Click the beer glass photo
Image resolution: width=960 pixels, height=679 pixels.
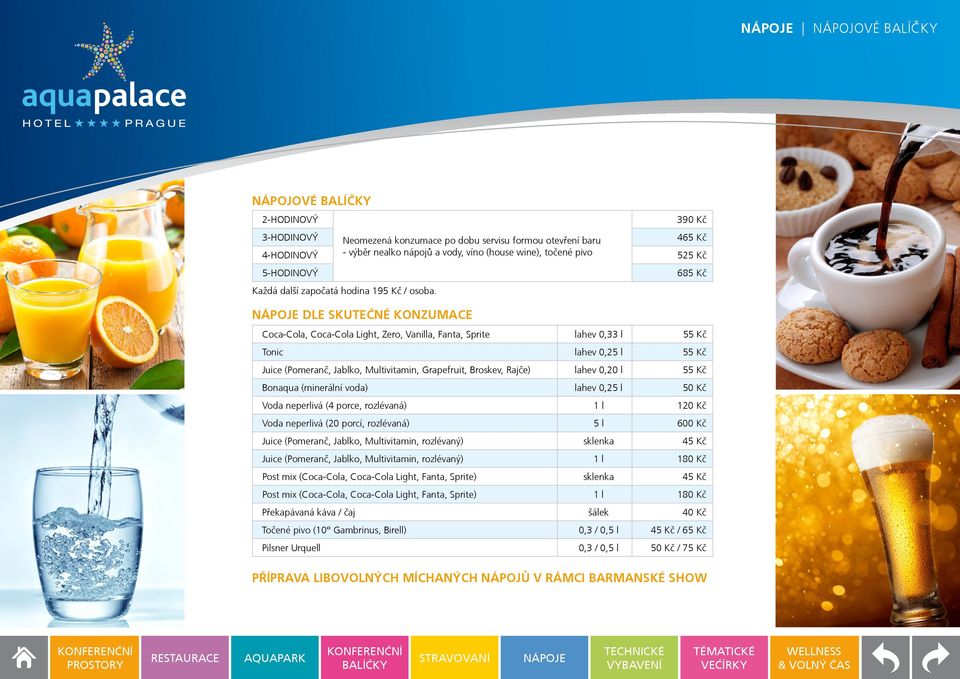point(868,510)
